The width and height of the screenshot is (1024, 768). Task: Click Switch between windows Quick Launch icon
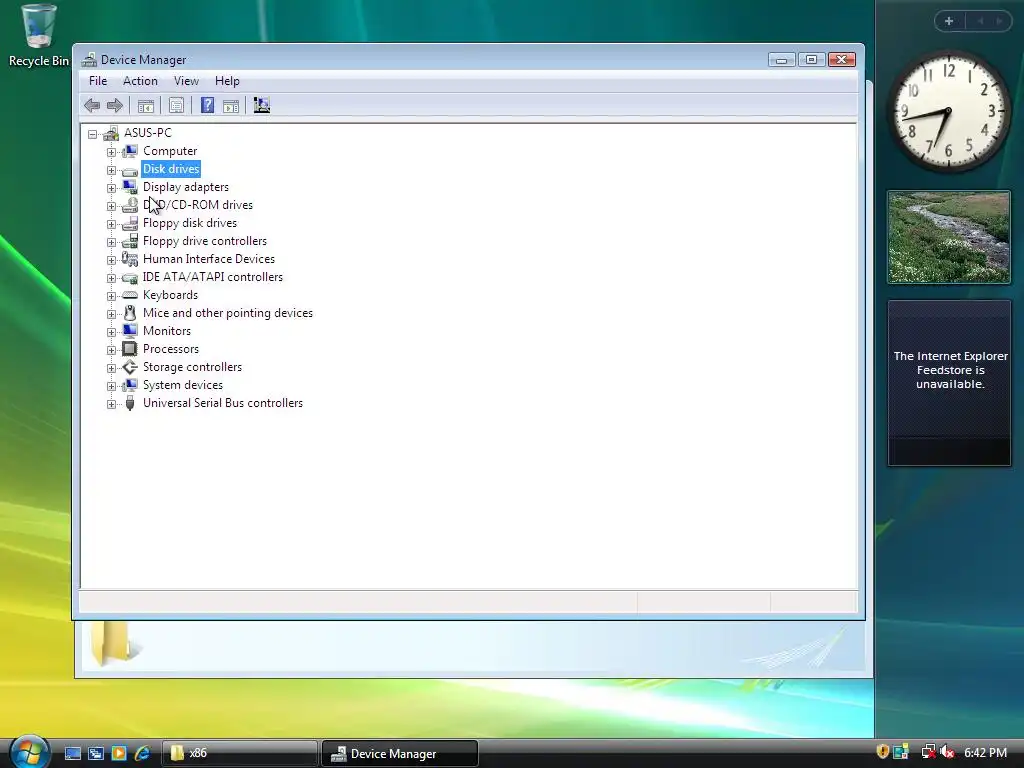96,753
